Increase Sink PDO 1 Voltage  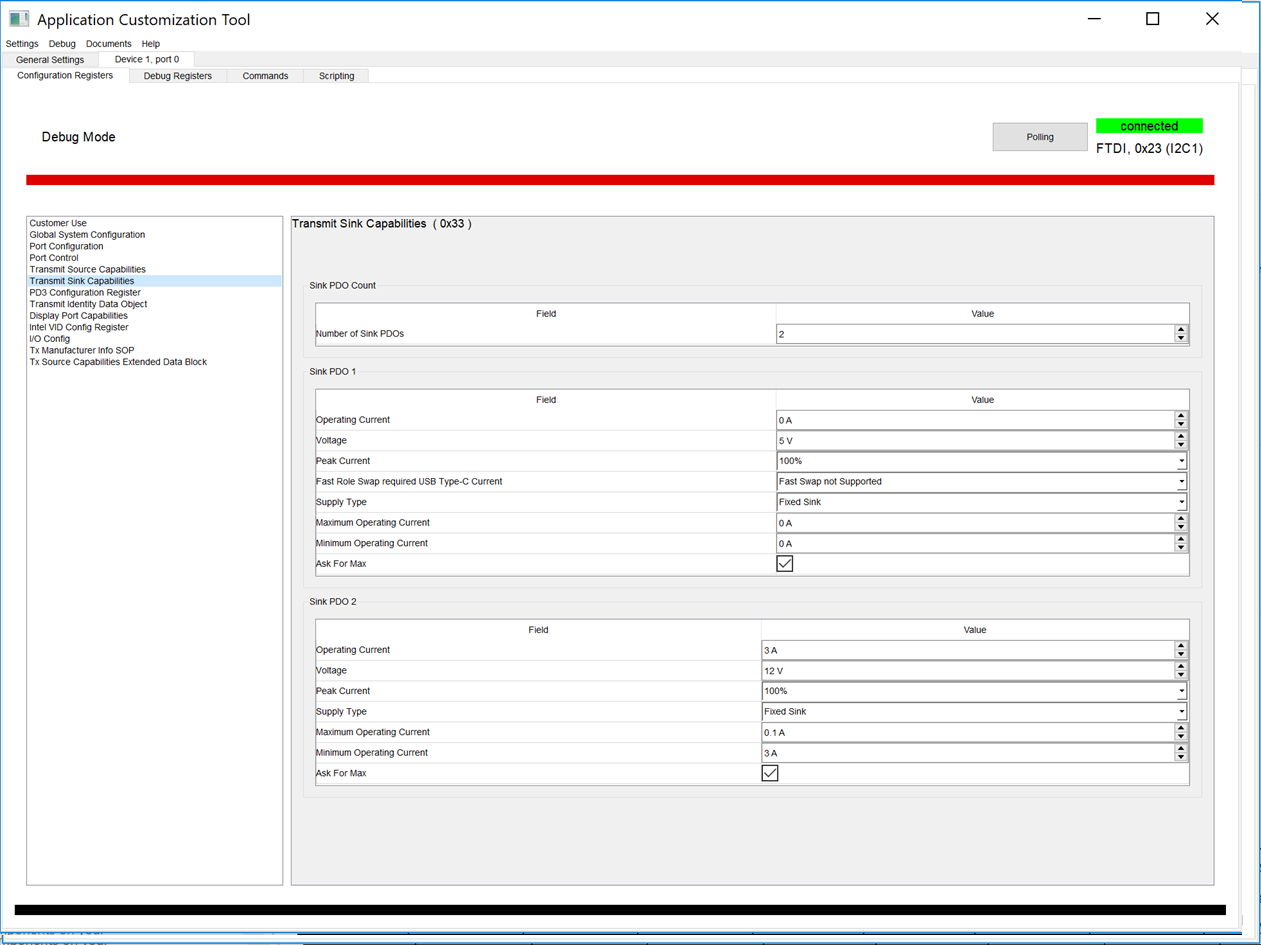click(1181, 436)
